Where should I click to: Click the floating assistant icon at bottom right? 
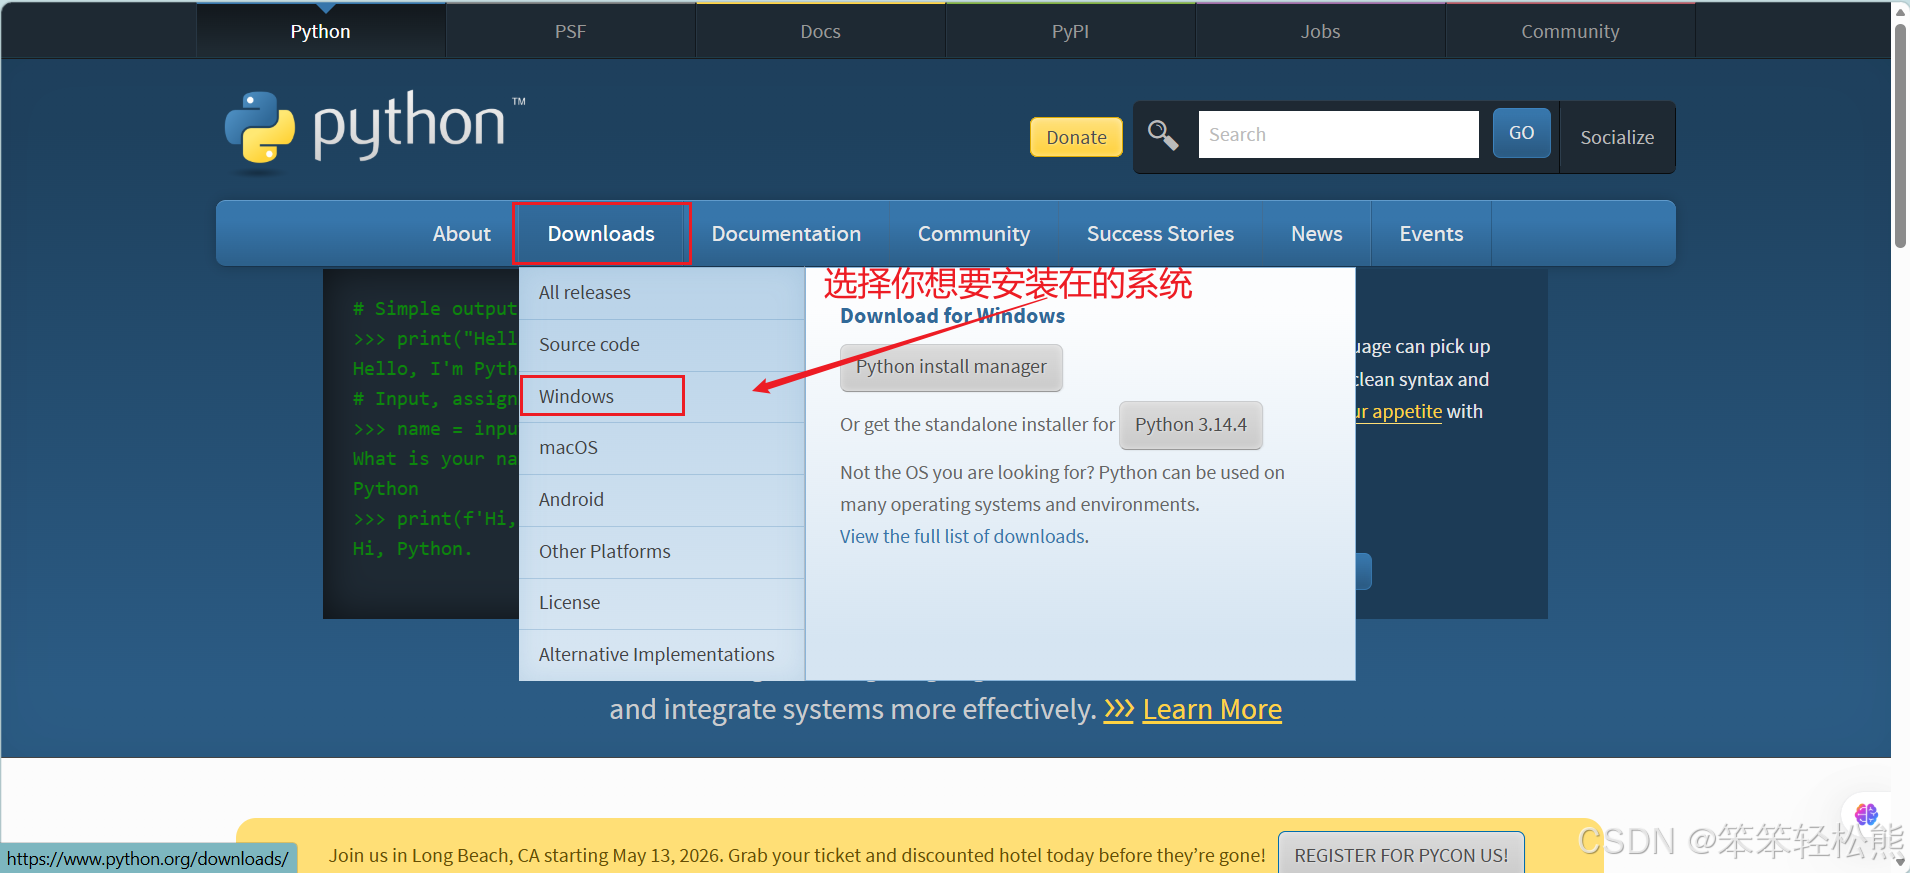(x=1866, y=814)
